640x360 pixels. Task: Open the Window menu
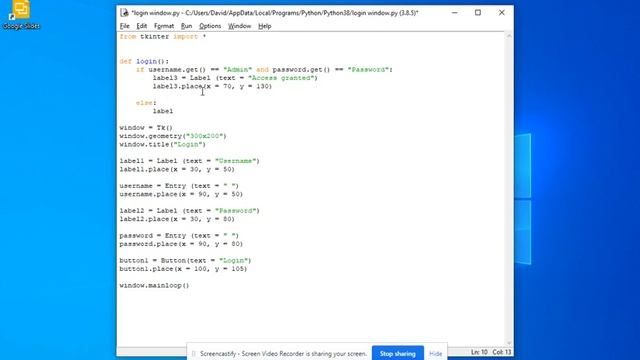239,26
